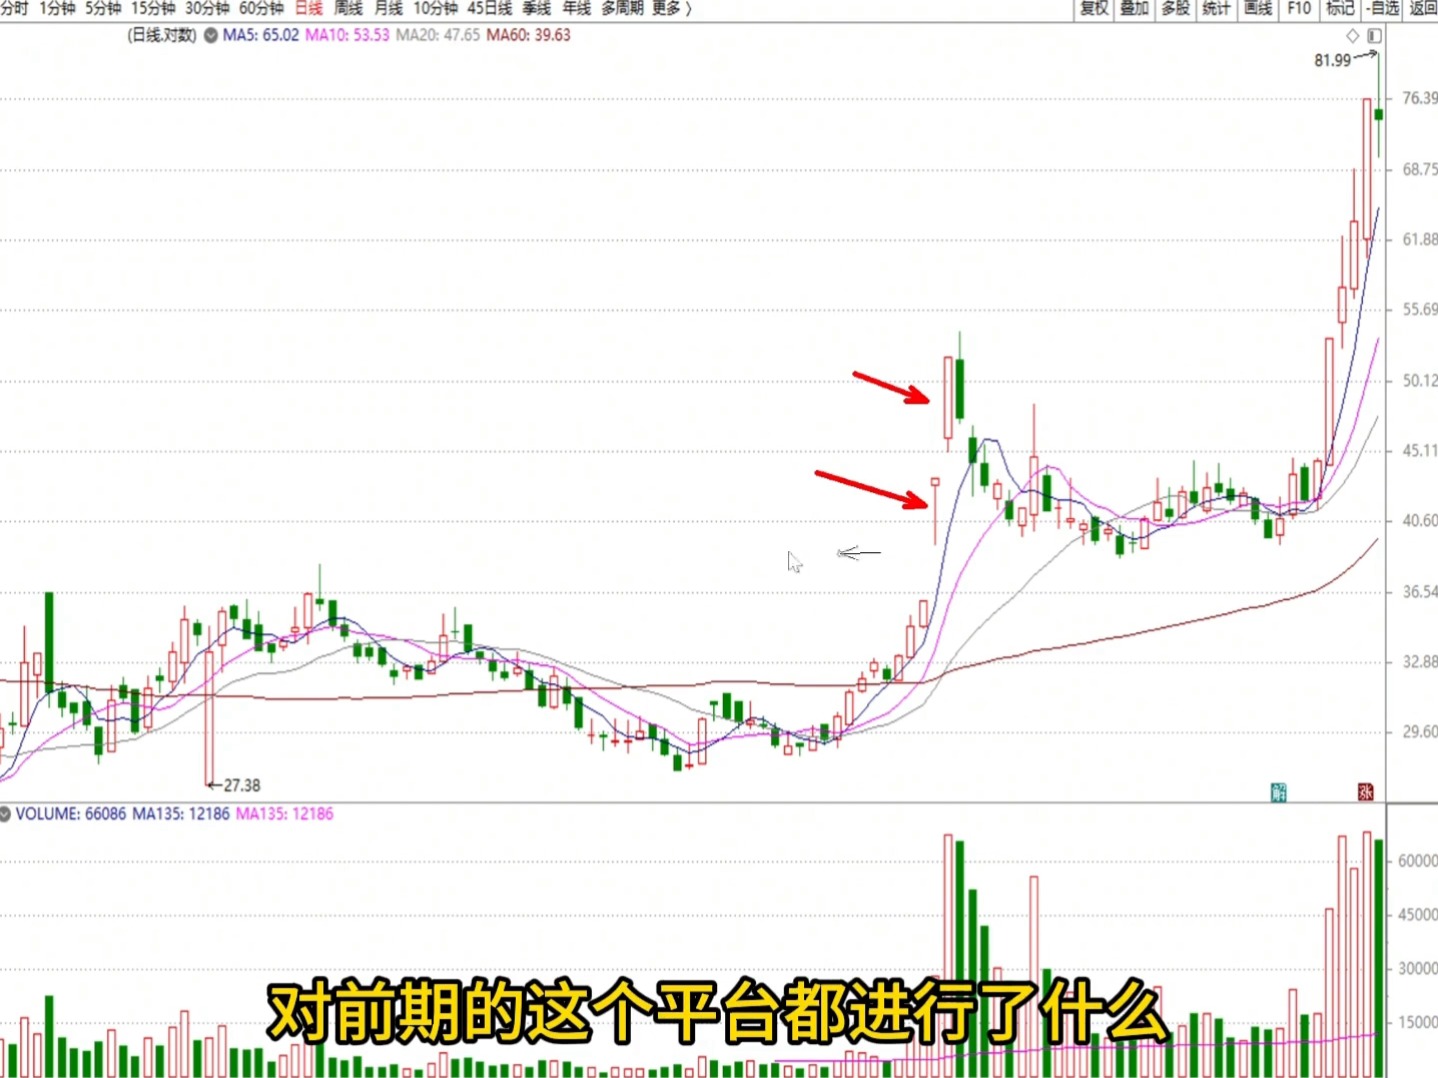Image resolution: width=1438 pixels, height=1078 pixels.
Task: Select the 60分钟 period tab
Action: click(261, 8)
